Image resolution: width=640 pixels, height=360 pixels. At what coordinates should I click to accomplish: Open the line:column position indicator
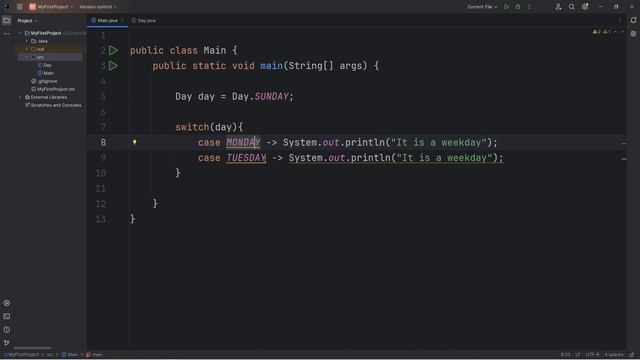click(565, 355)
